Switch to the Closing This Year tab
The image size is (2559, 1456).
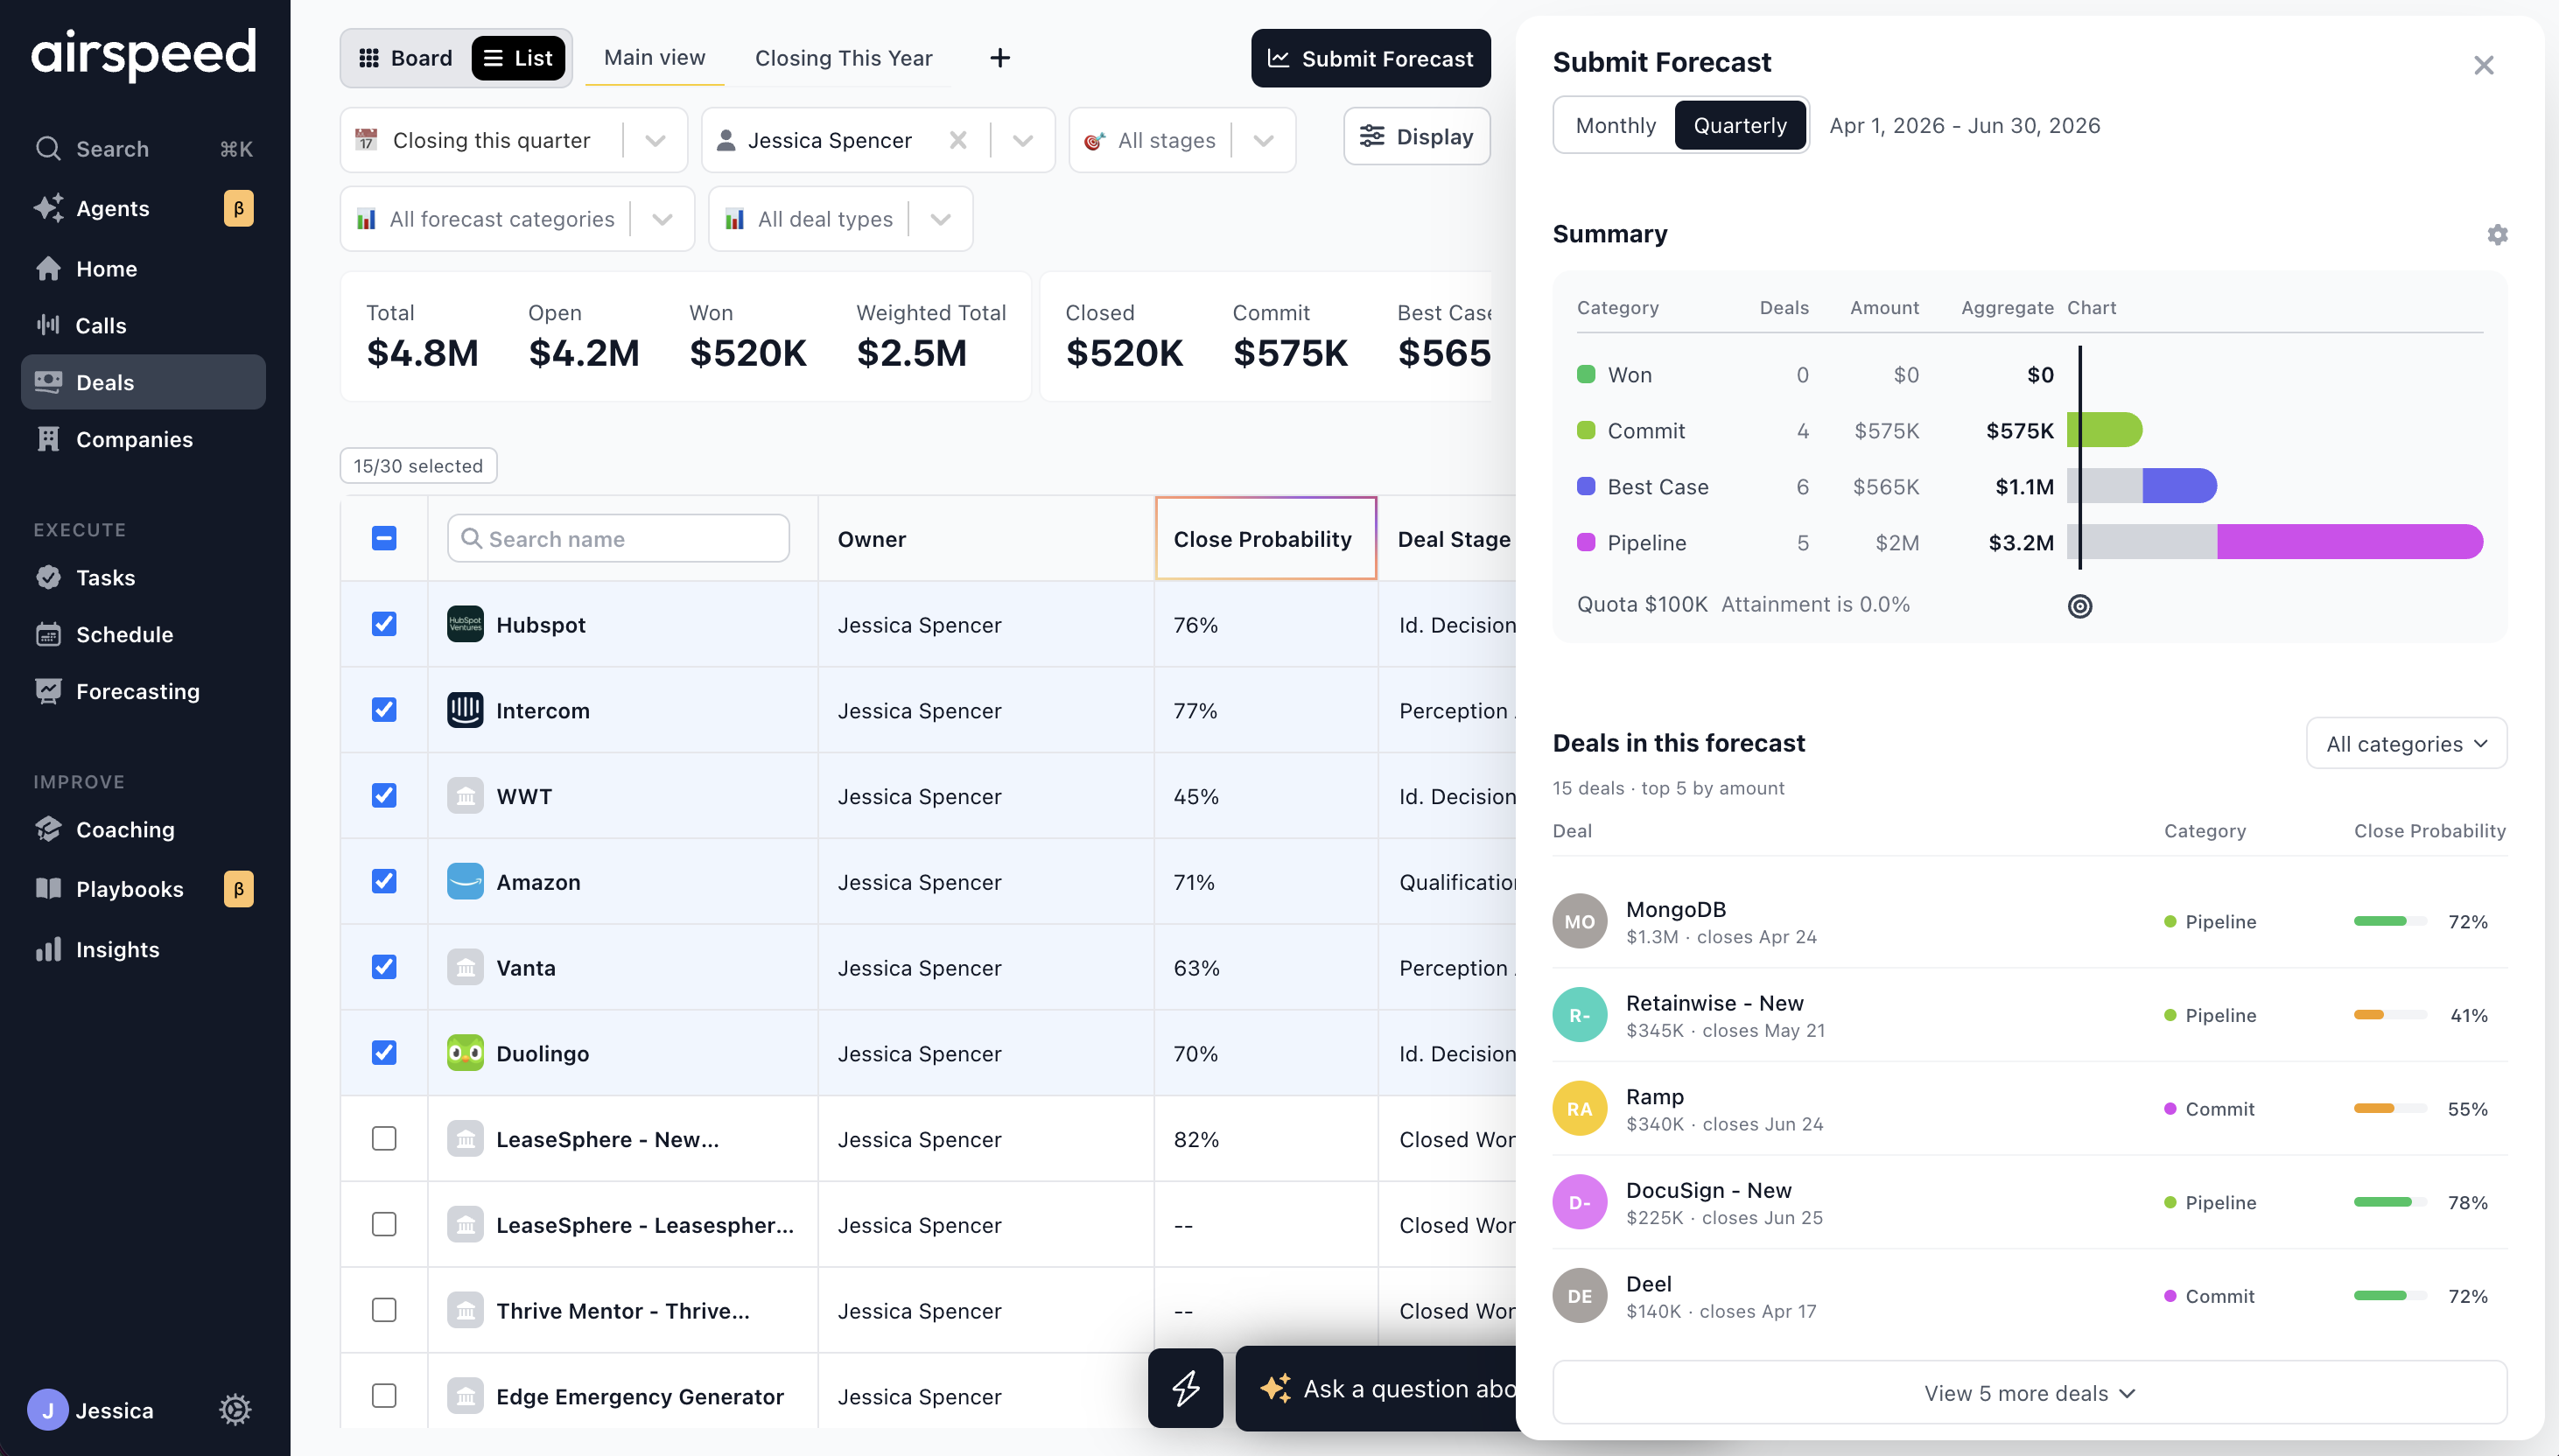(843, 58)
